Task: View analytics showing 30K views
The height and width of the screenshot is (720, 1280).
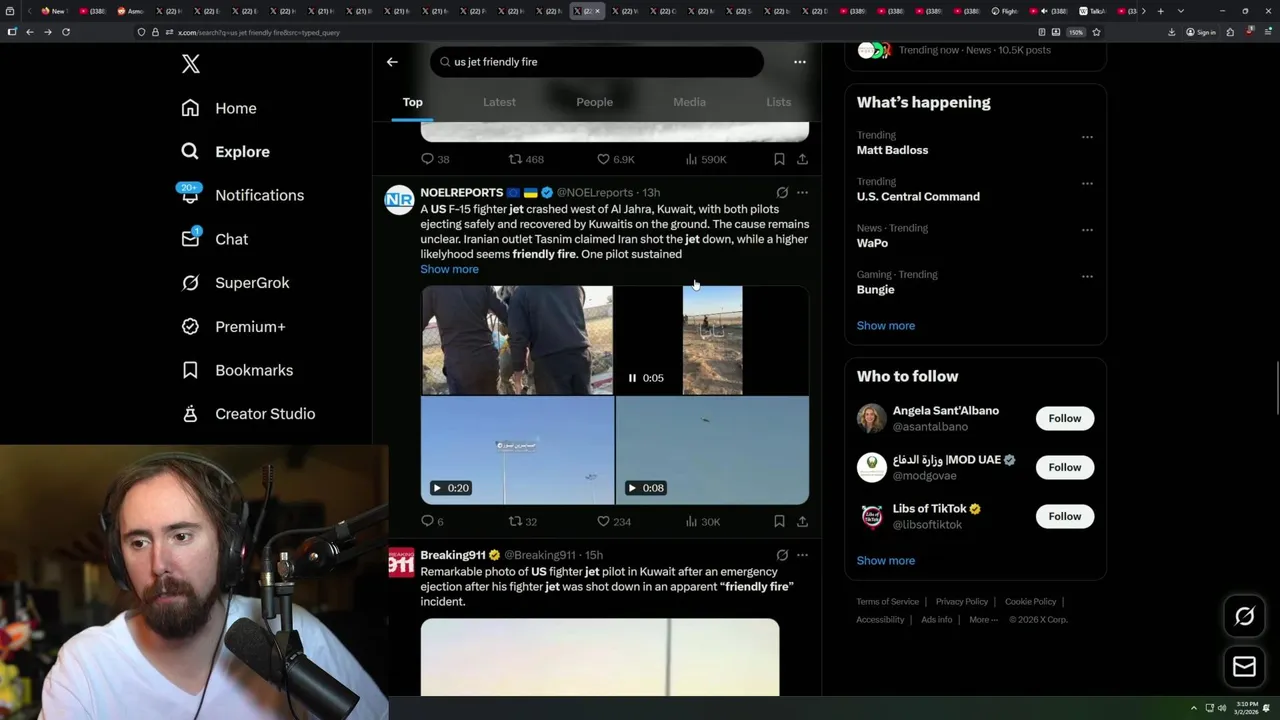Action: click(703, 521)
